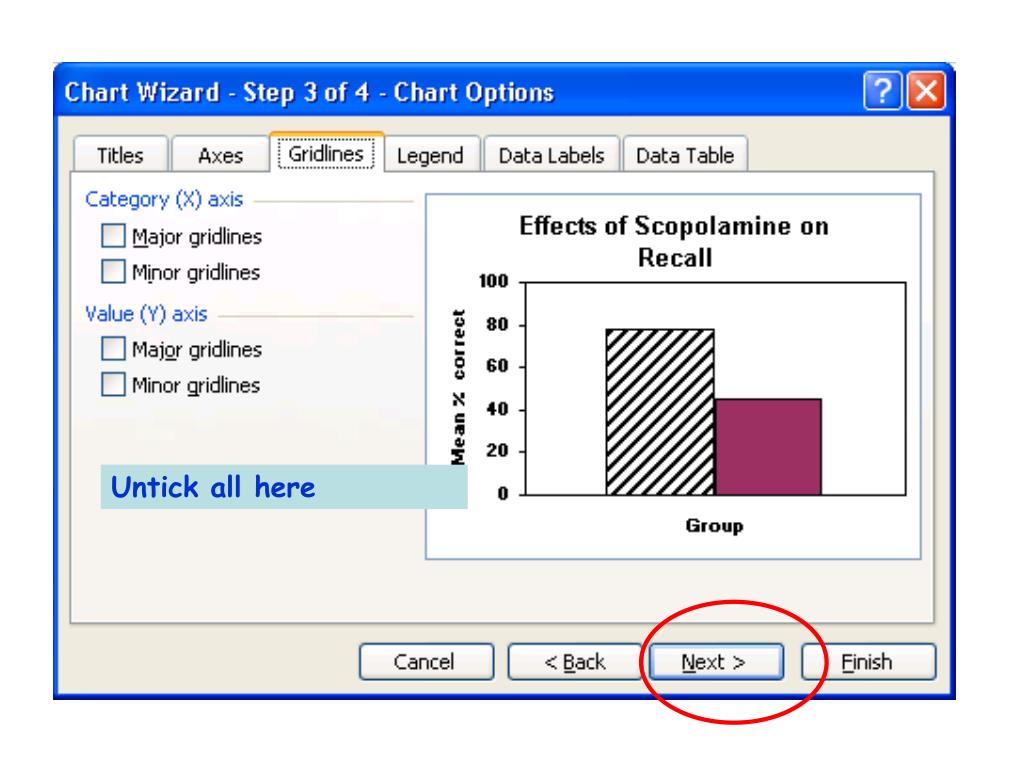Proceed with the Next button
Screen dimensions: 1024x768
point(716,662)
